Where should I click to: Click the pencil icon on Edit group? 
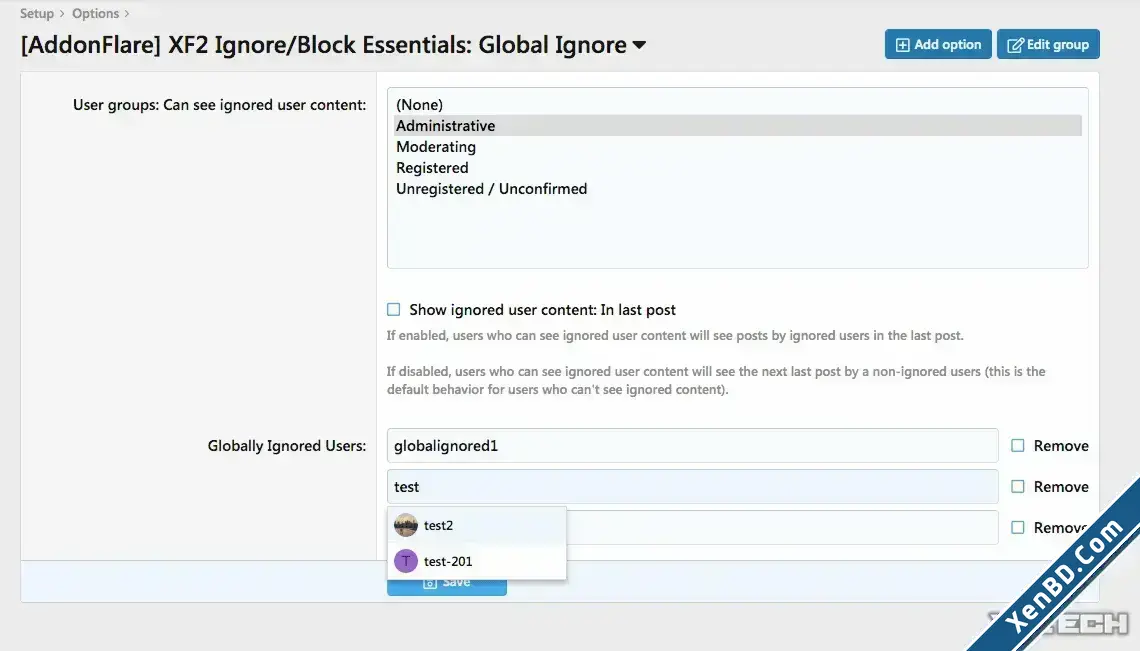click(x=1015, y=45)
